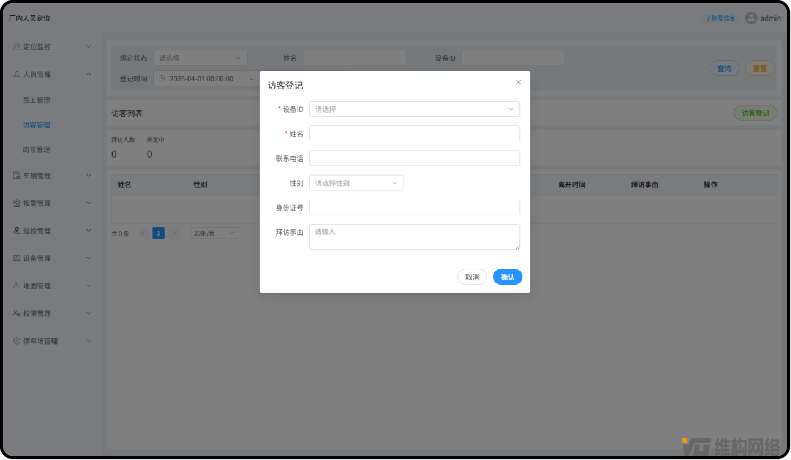Close the 访客登记 dialog with the X icon
Image resolution: width=791 pixels, height=460 pixels.
(x=518, y=82)
